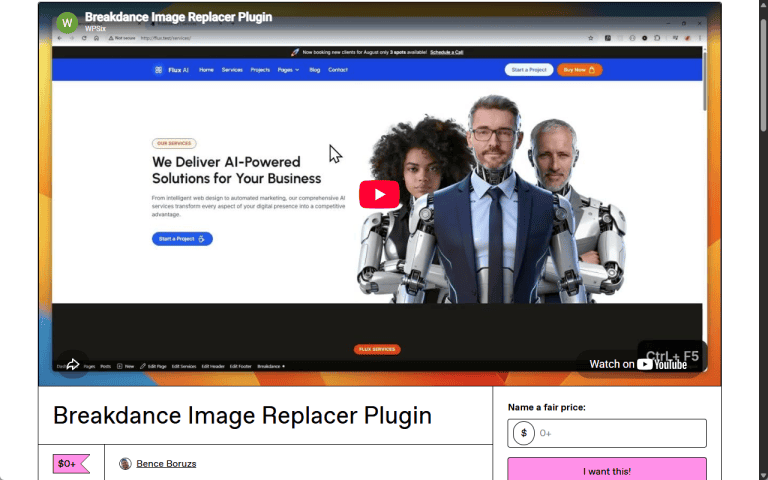Image resolution: width=768 pixels, height=480 pixels.
Task: Click the orange FLUX SERVICES badge in the video
Action: coord(377,349)
